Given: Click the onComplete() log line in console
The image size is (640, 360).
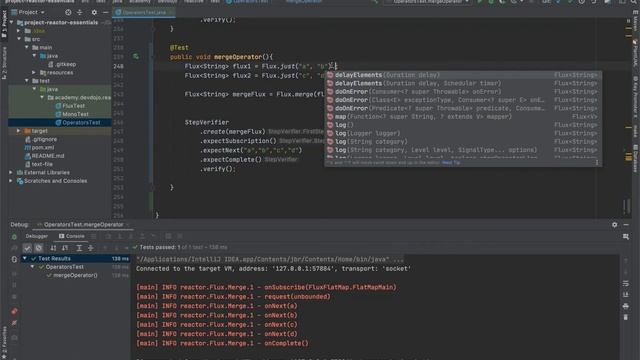Looking at the screenshot, I should coord(222,343).
